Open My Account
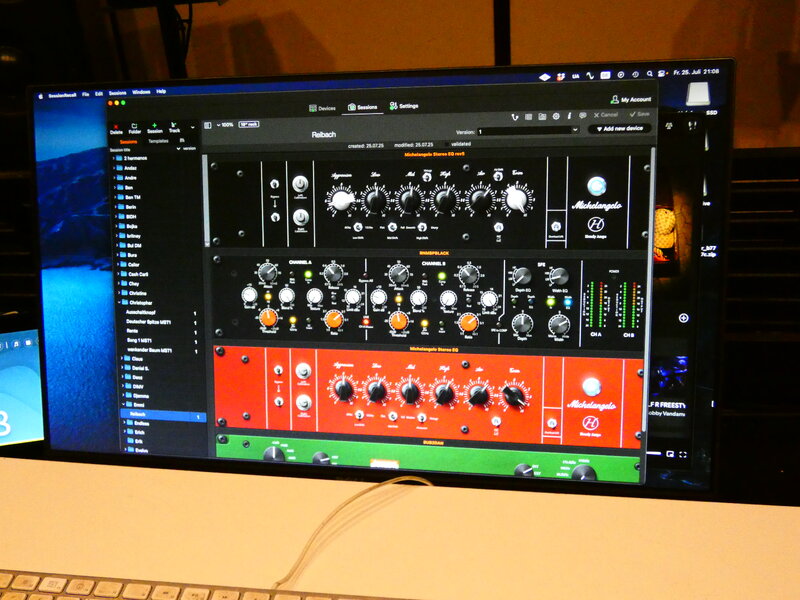The image size is (800, 600). point(631,99)
